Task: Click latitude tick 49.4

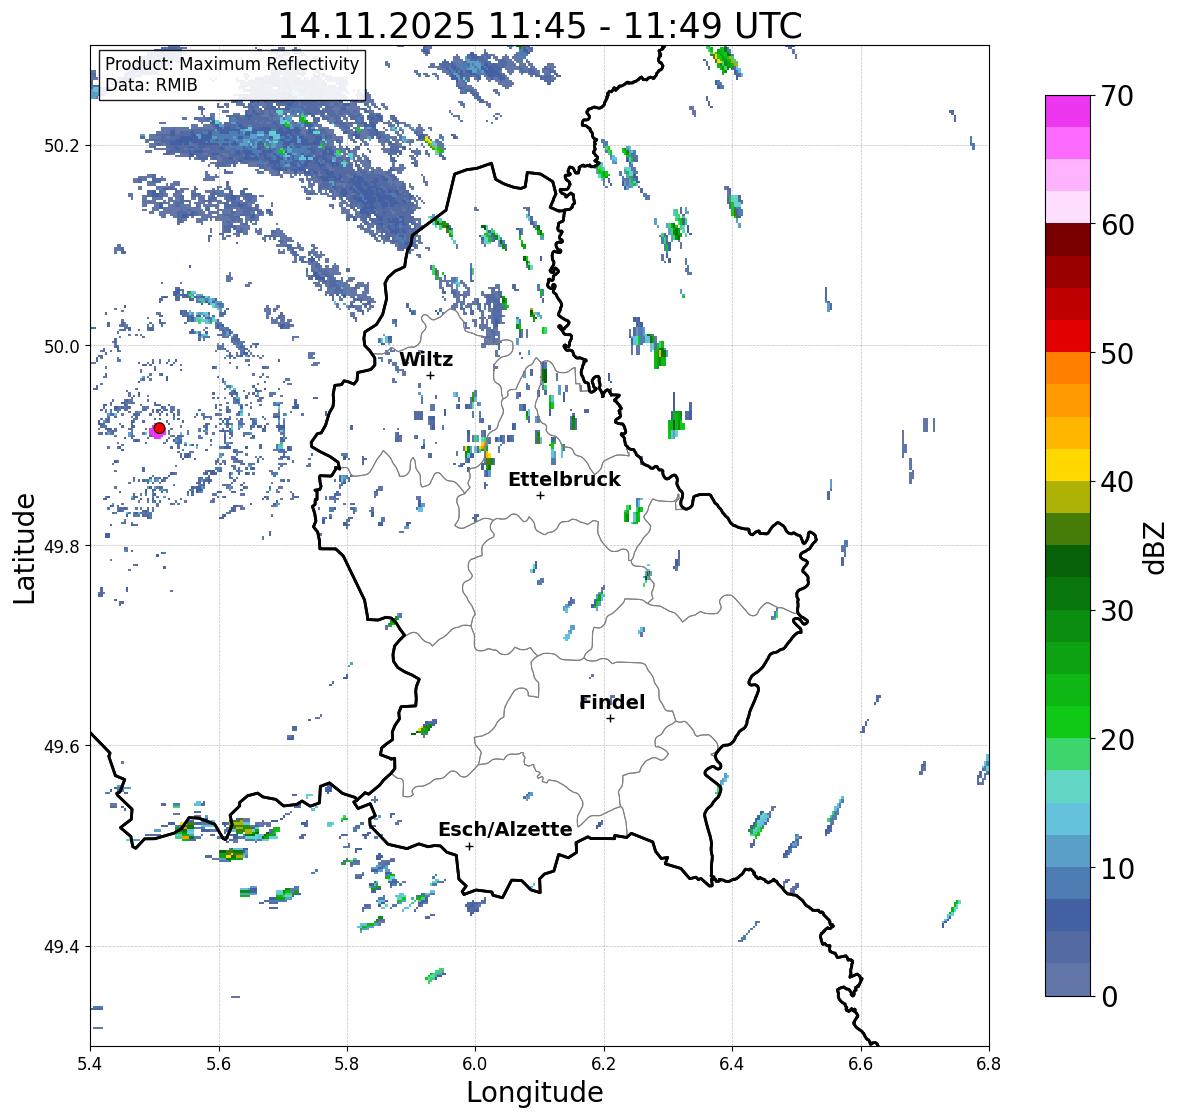Action: [x=62, y=947]
